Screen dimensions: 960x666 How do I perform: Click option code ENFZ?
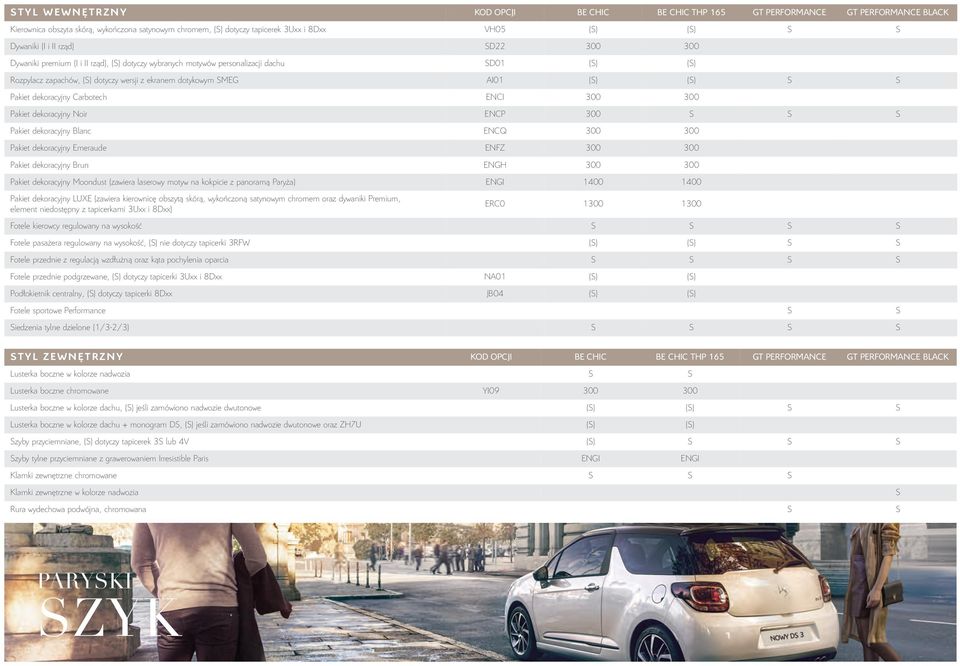[495, 148]
